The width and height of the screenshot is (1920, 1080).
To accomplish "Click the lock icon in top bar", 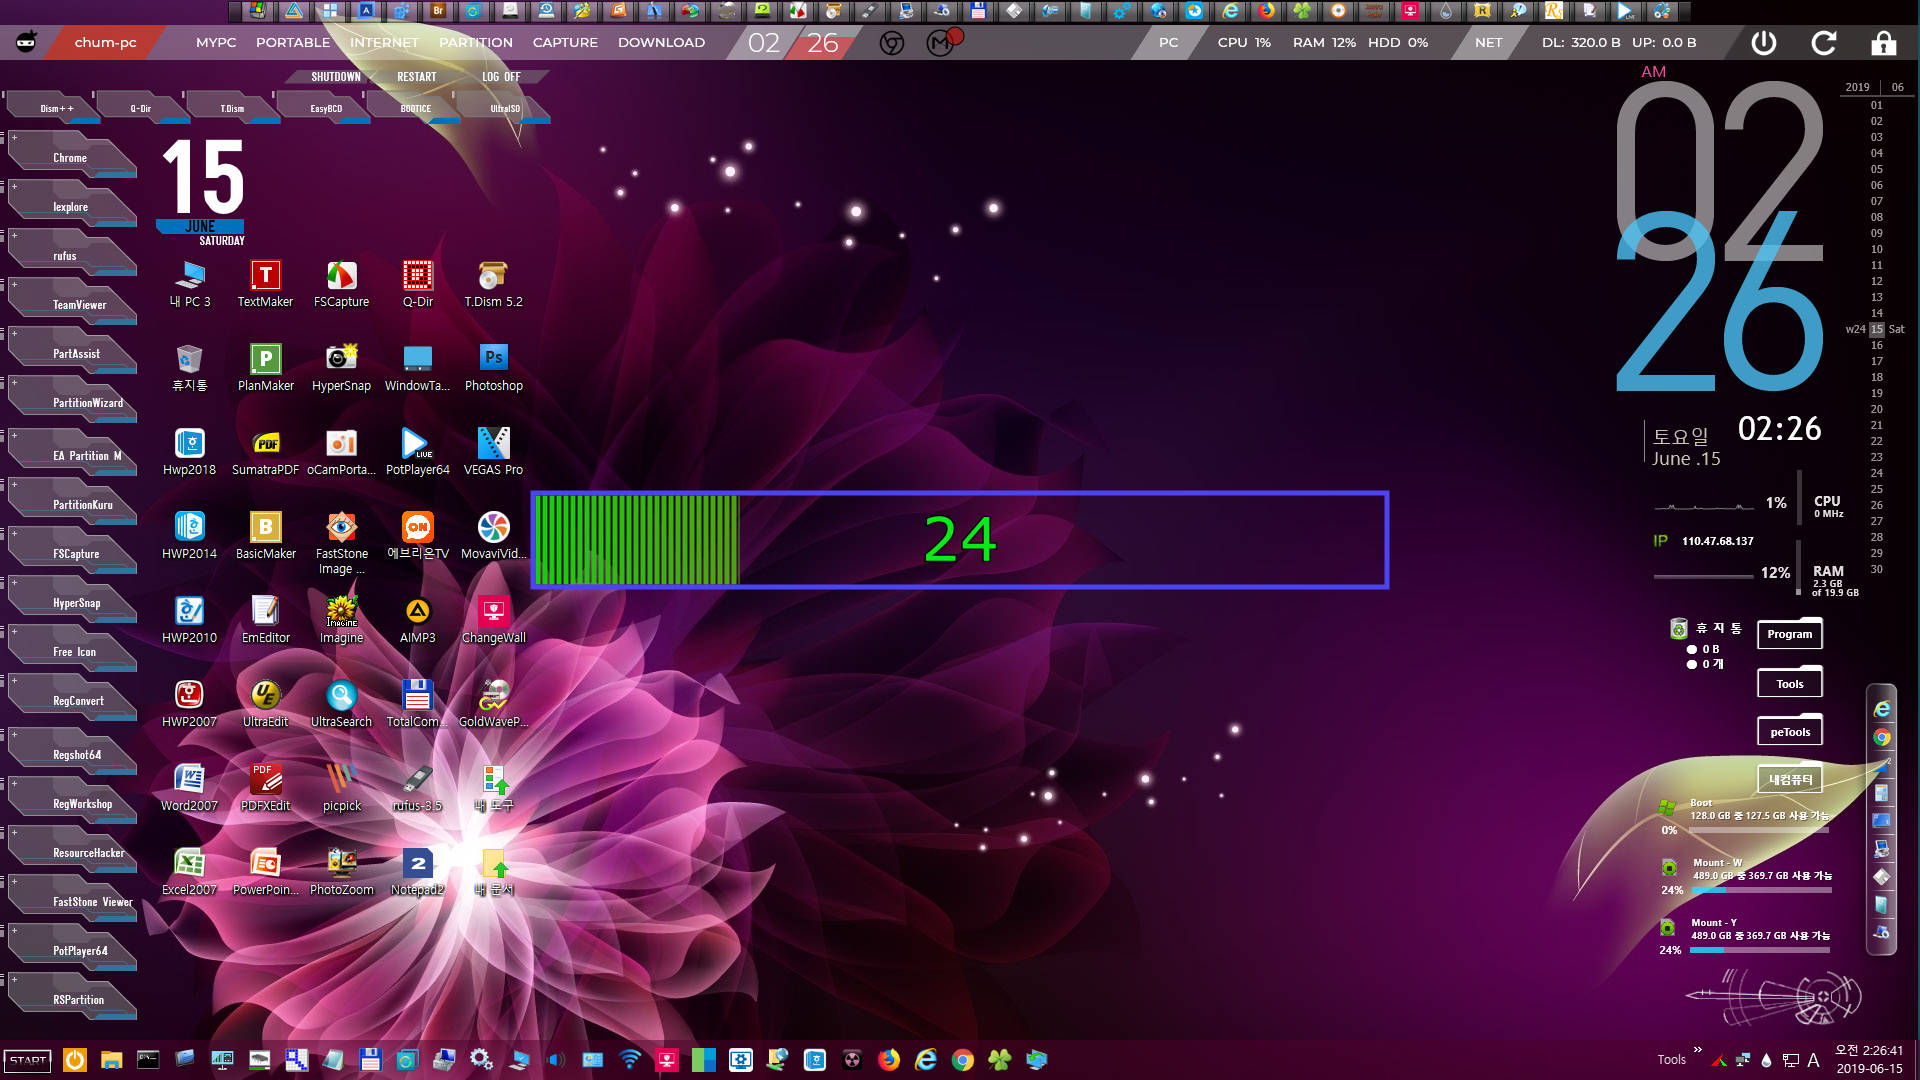I will pyautogui.click(x=1883, y=43).
